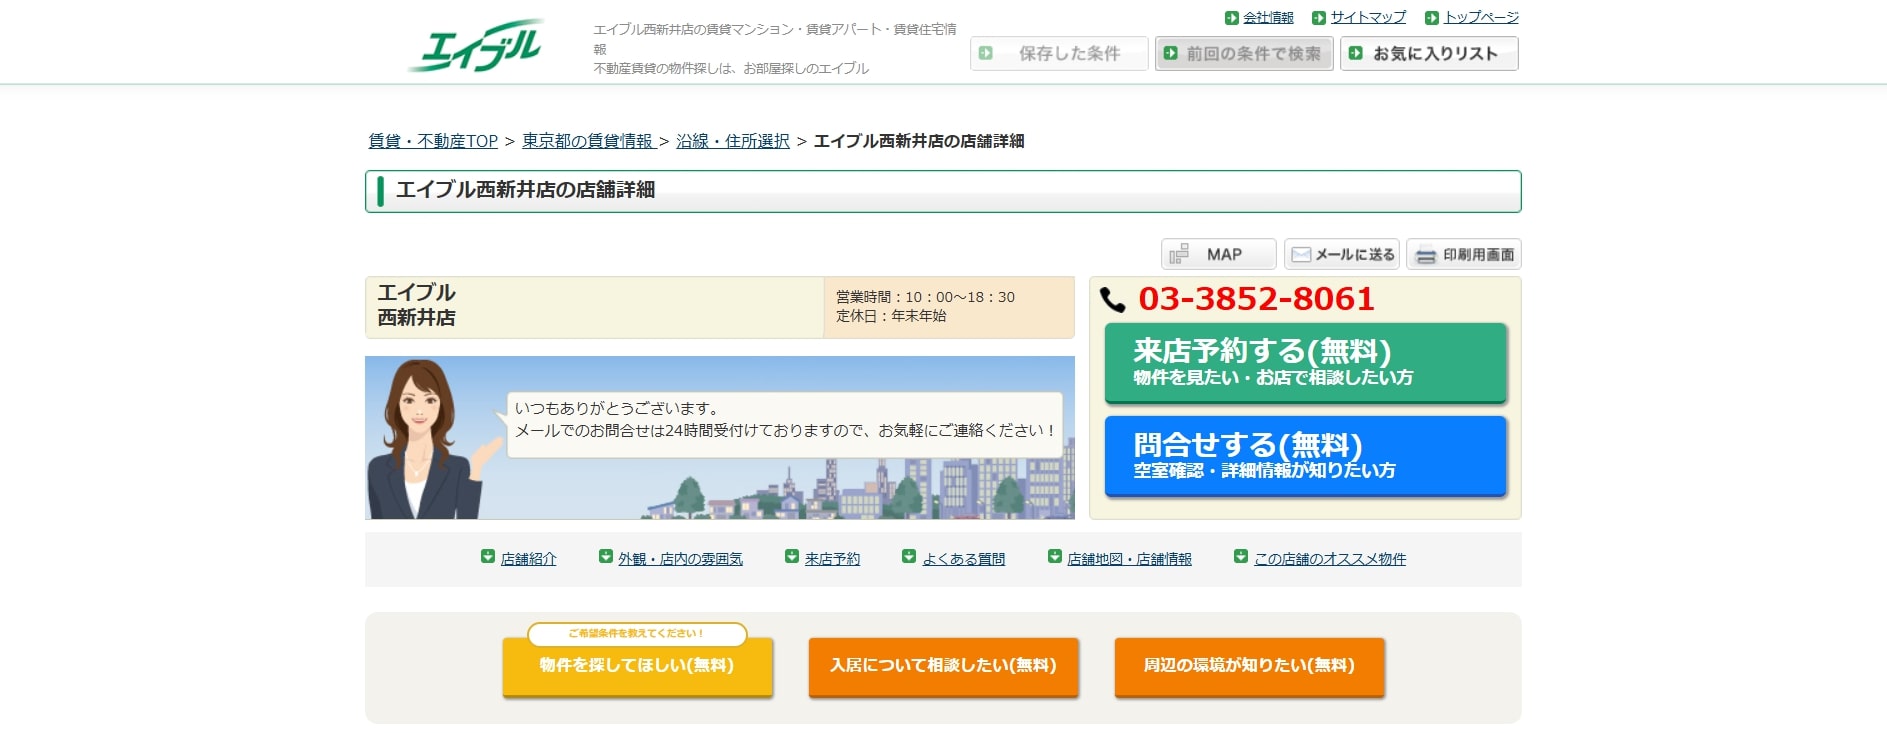Open 会社情報 link
Viewport: 1887px width, 733px height.
(1268, 18)
